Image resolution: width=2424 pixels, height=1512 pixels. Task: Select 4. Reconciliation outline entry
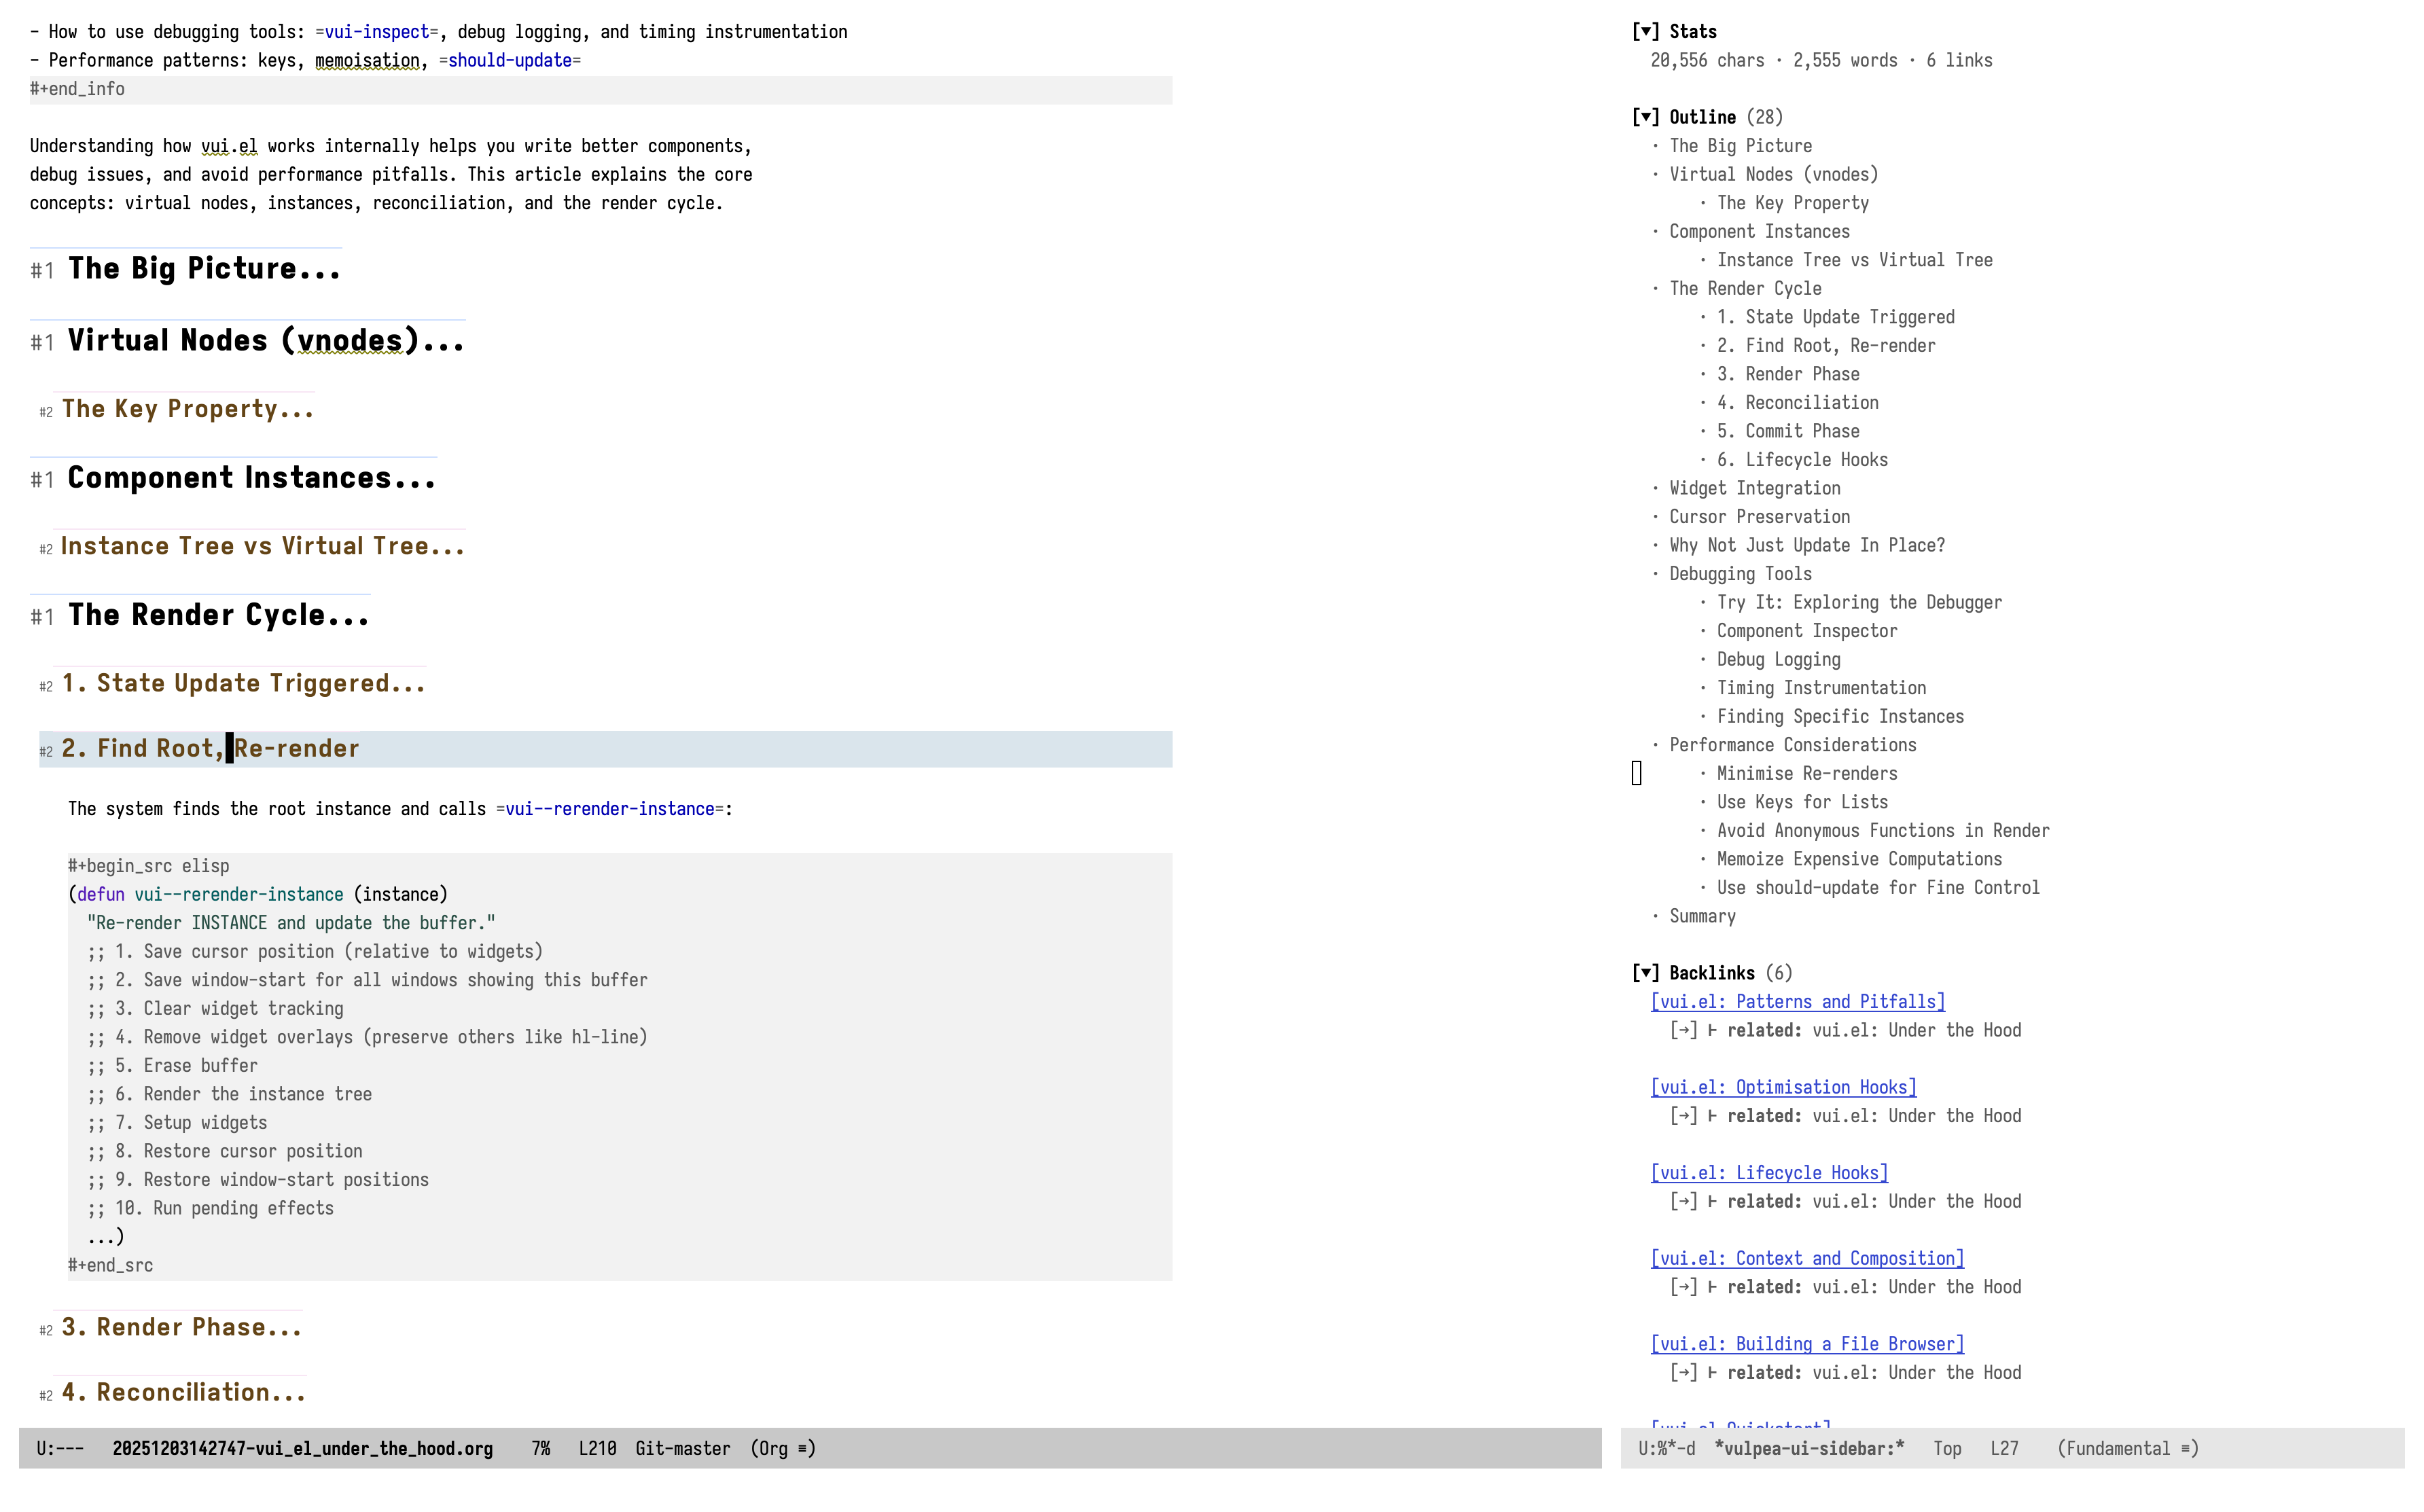[1798, 402]
